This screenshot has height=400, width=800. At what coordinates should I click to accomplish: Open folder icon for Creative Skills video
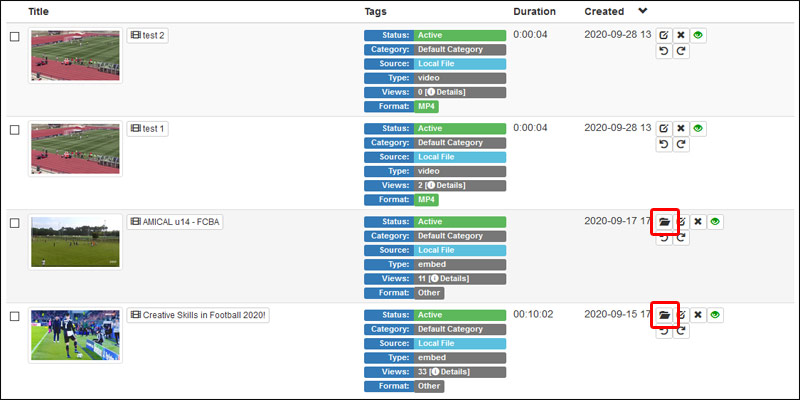665,315
